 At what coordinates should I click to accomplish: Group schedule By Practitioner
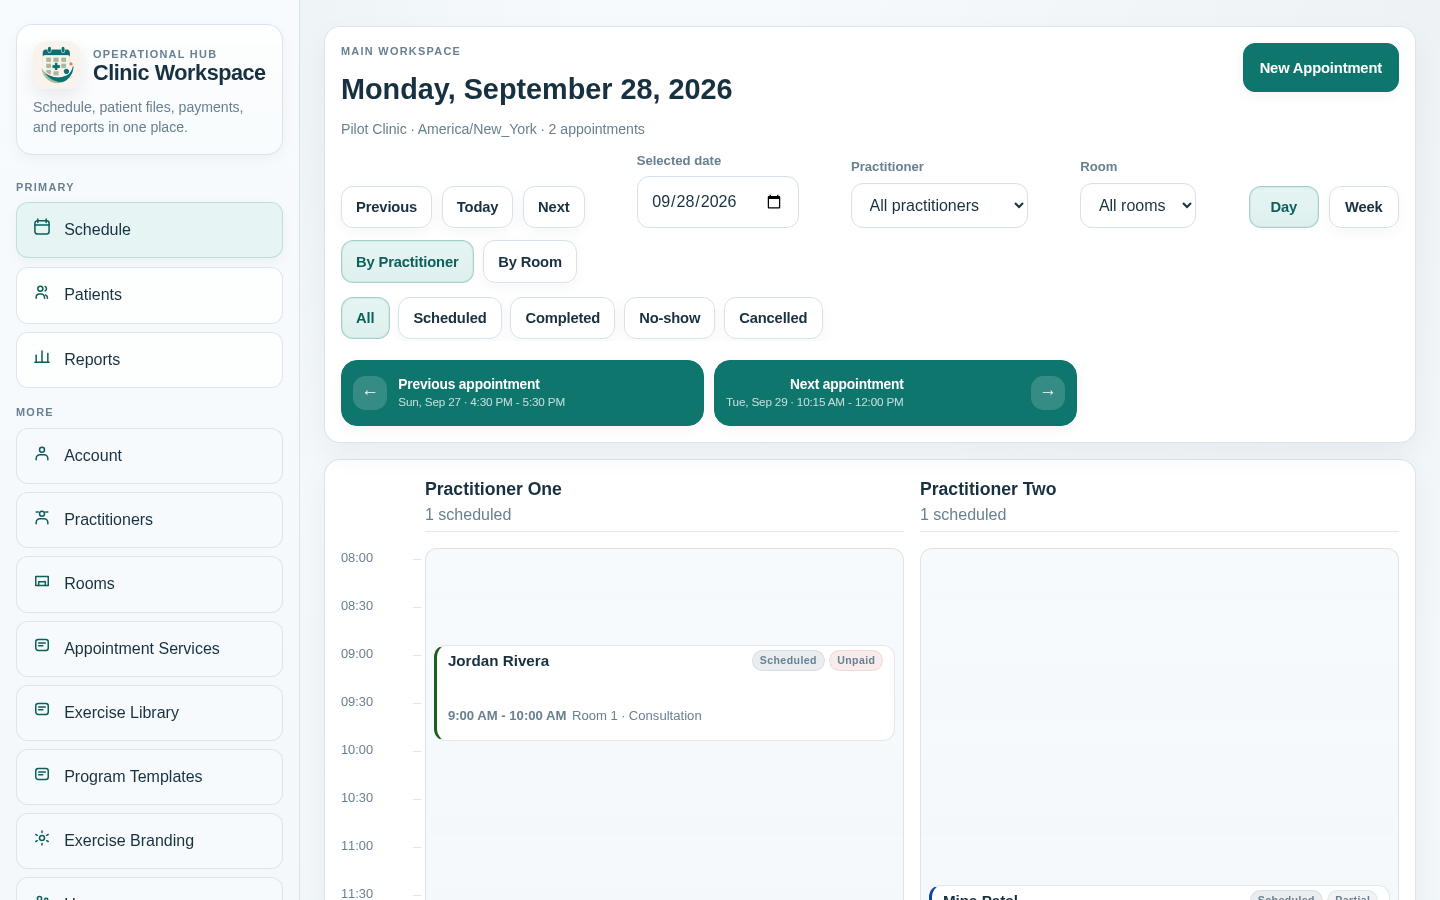coord(407,262)
